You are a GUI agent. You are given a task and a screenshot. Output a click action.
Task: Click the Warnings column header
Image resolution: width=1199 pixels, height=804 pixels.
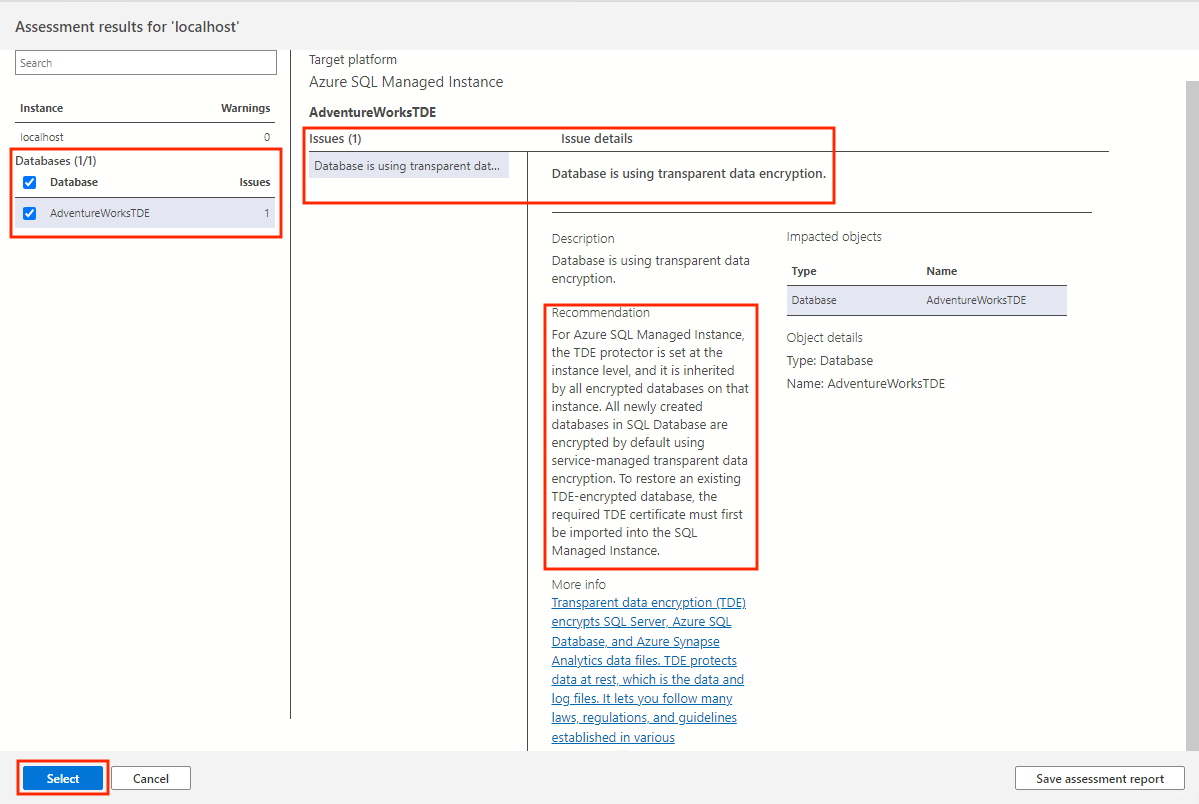tap(245, 108)
